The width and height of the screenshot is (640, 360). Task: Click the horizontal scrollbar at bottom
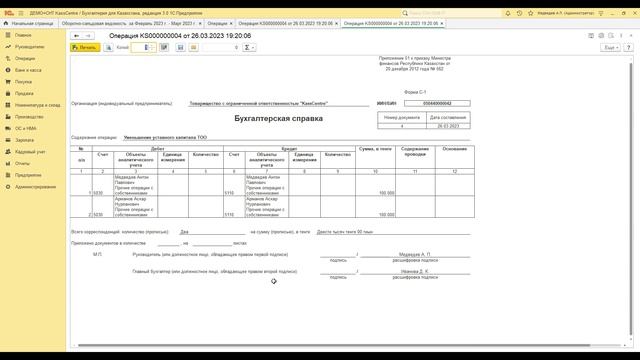pos(334,345)
